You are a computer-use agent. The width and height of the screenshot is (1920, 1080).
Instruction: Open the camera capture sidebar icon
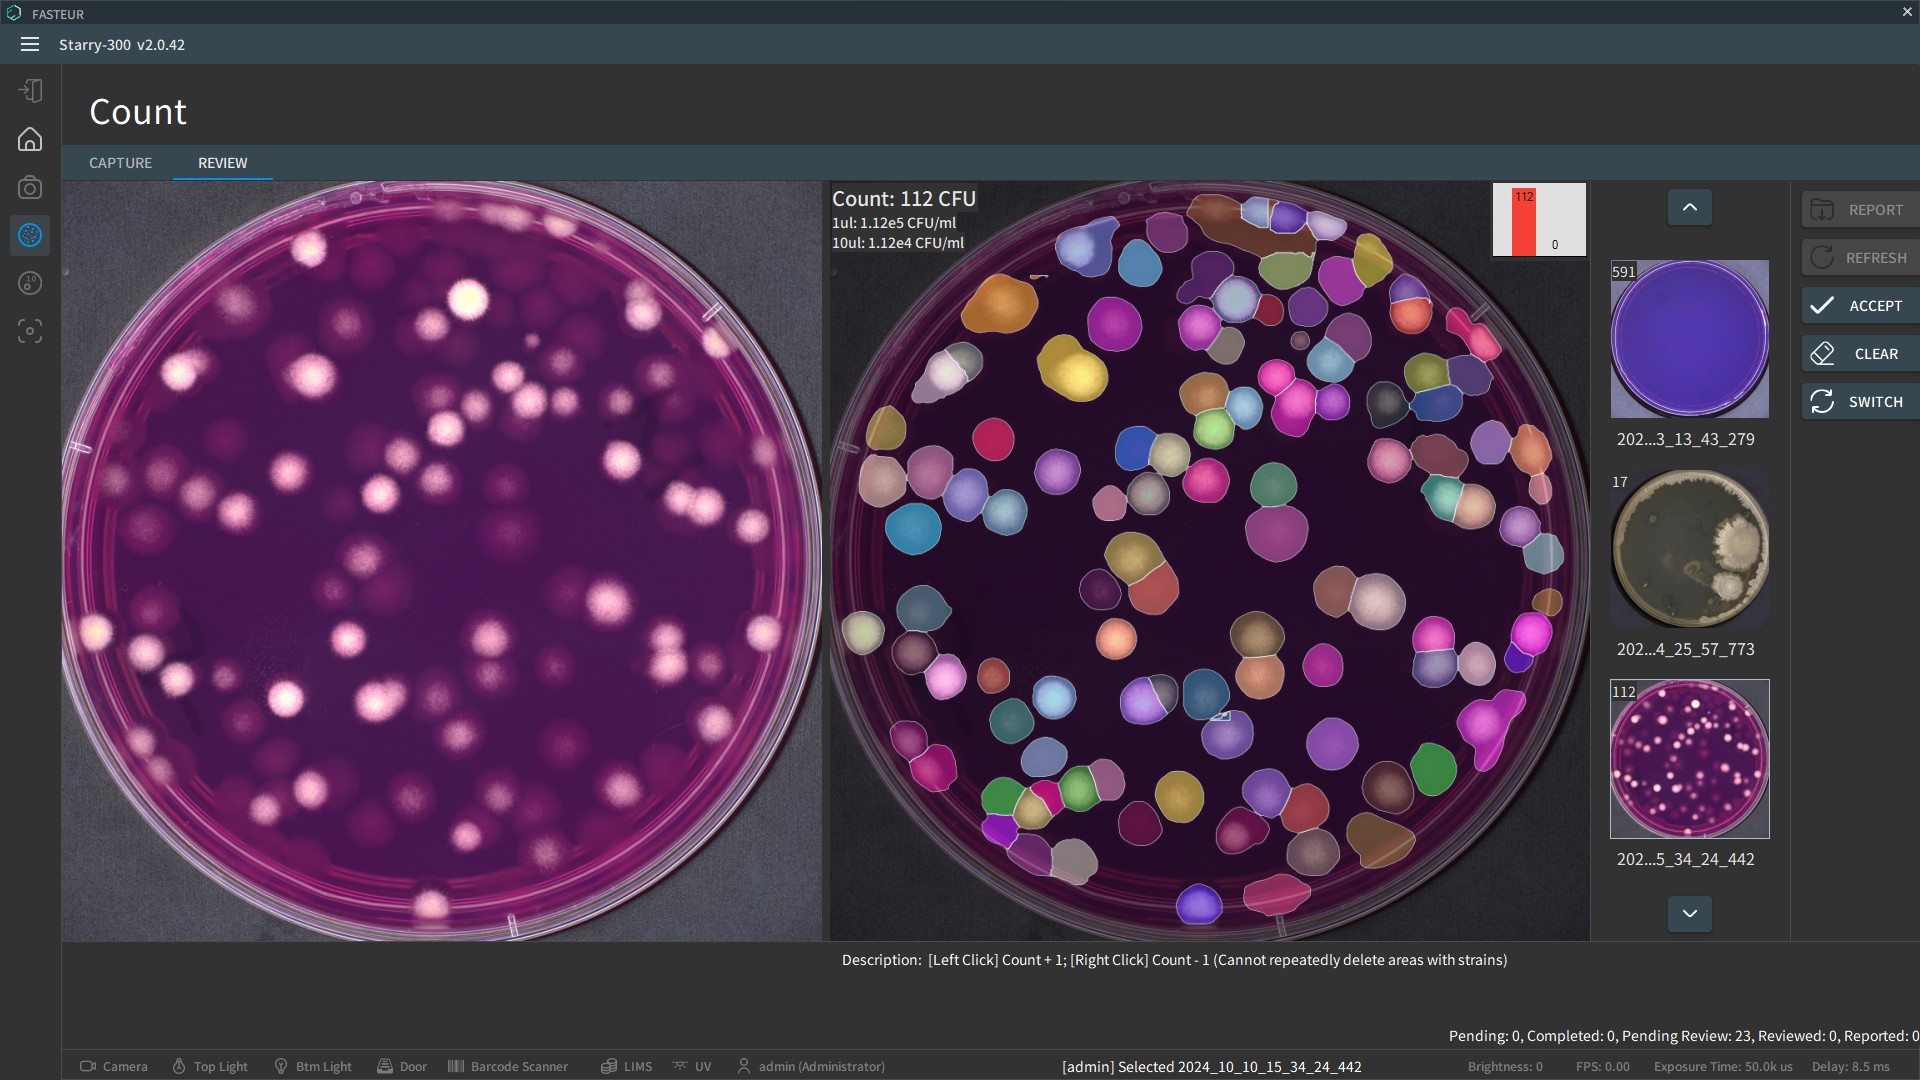pos(30,187)
